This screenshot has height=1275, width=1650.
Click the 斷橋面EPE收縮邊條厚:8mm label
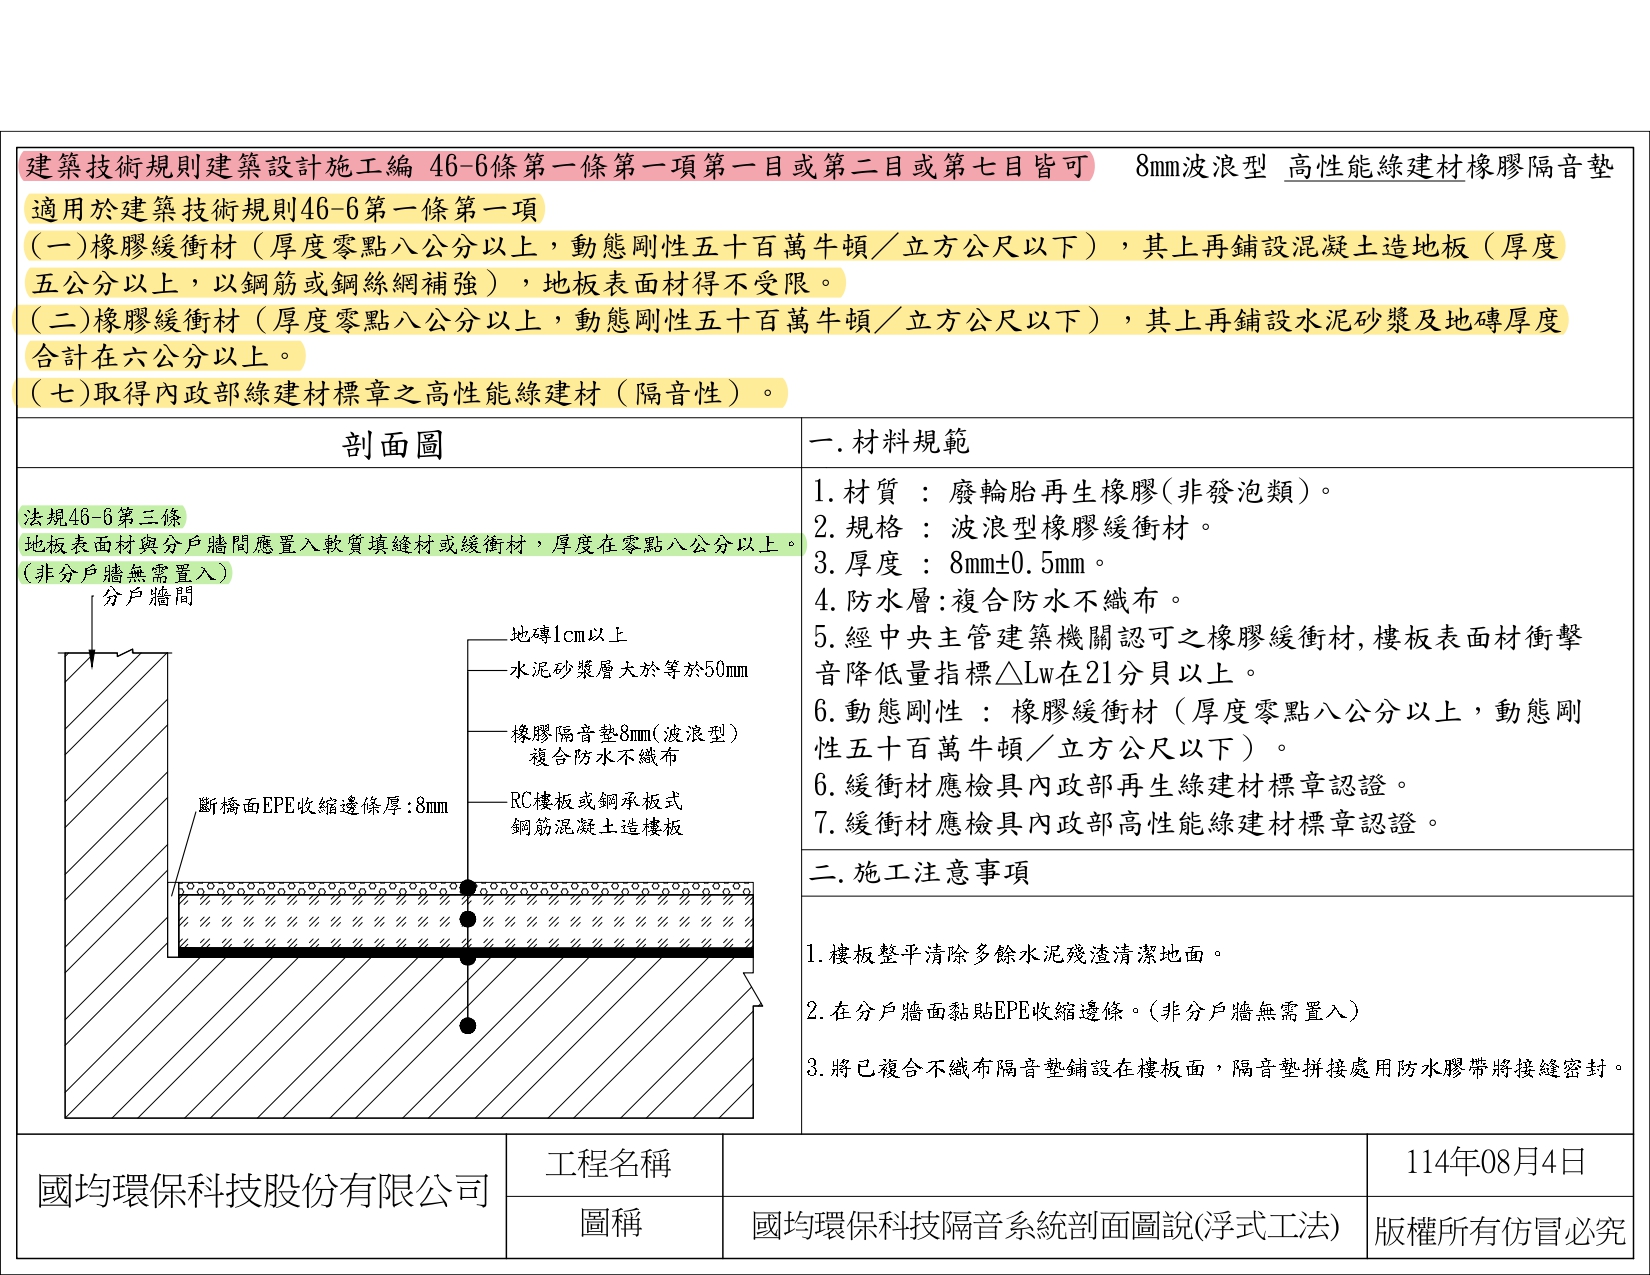[323, 806]
